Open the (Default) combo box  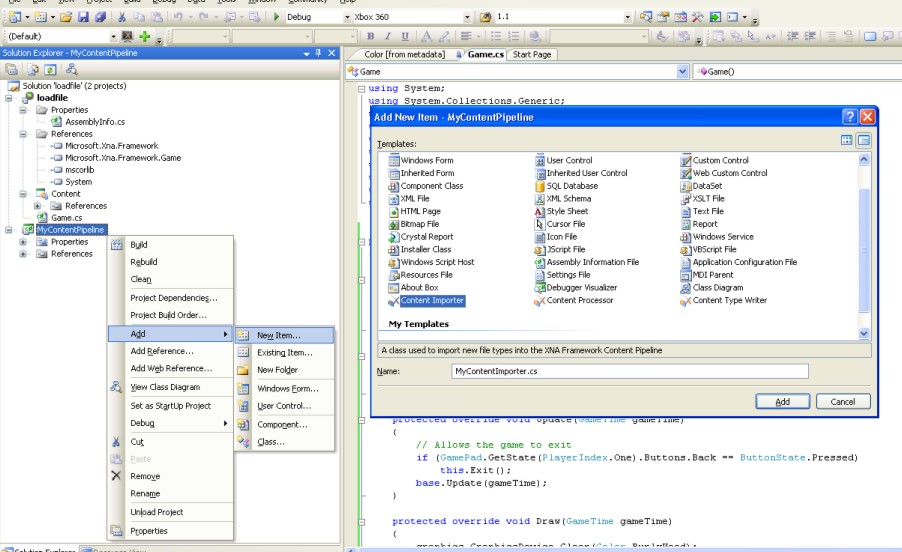point(113,37)
